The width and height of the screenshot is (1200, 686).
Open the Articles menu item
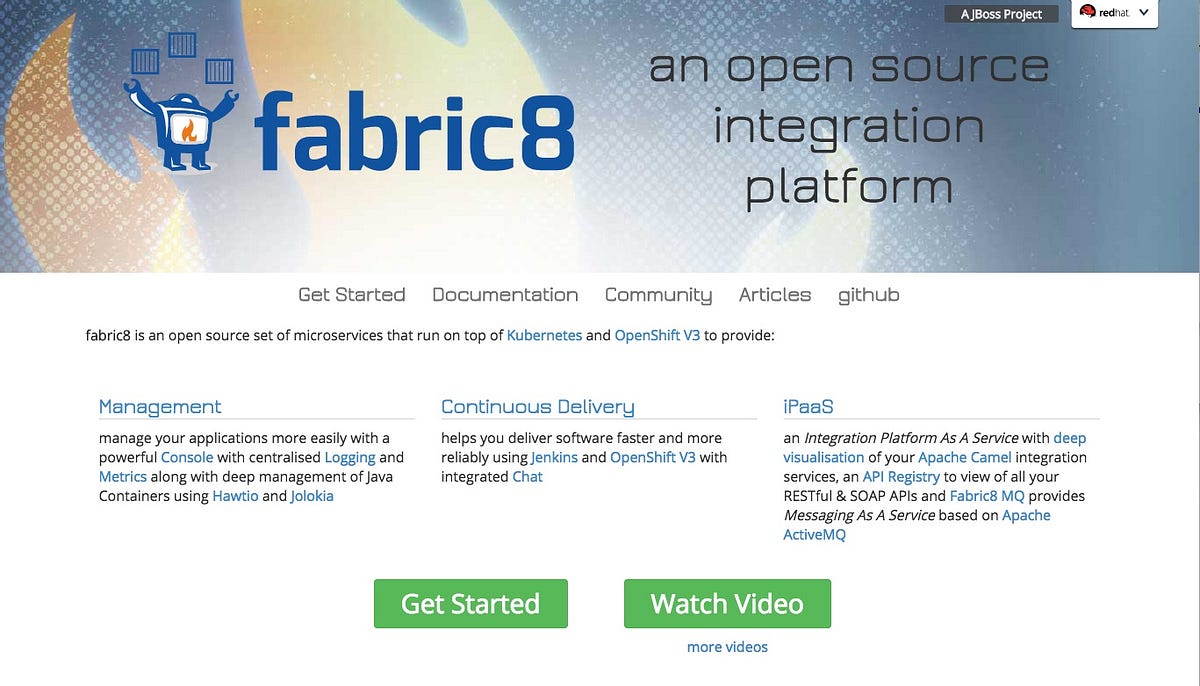tap(775, 295)
